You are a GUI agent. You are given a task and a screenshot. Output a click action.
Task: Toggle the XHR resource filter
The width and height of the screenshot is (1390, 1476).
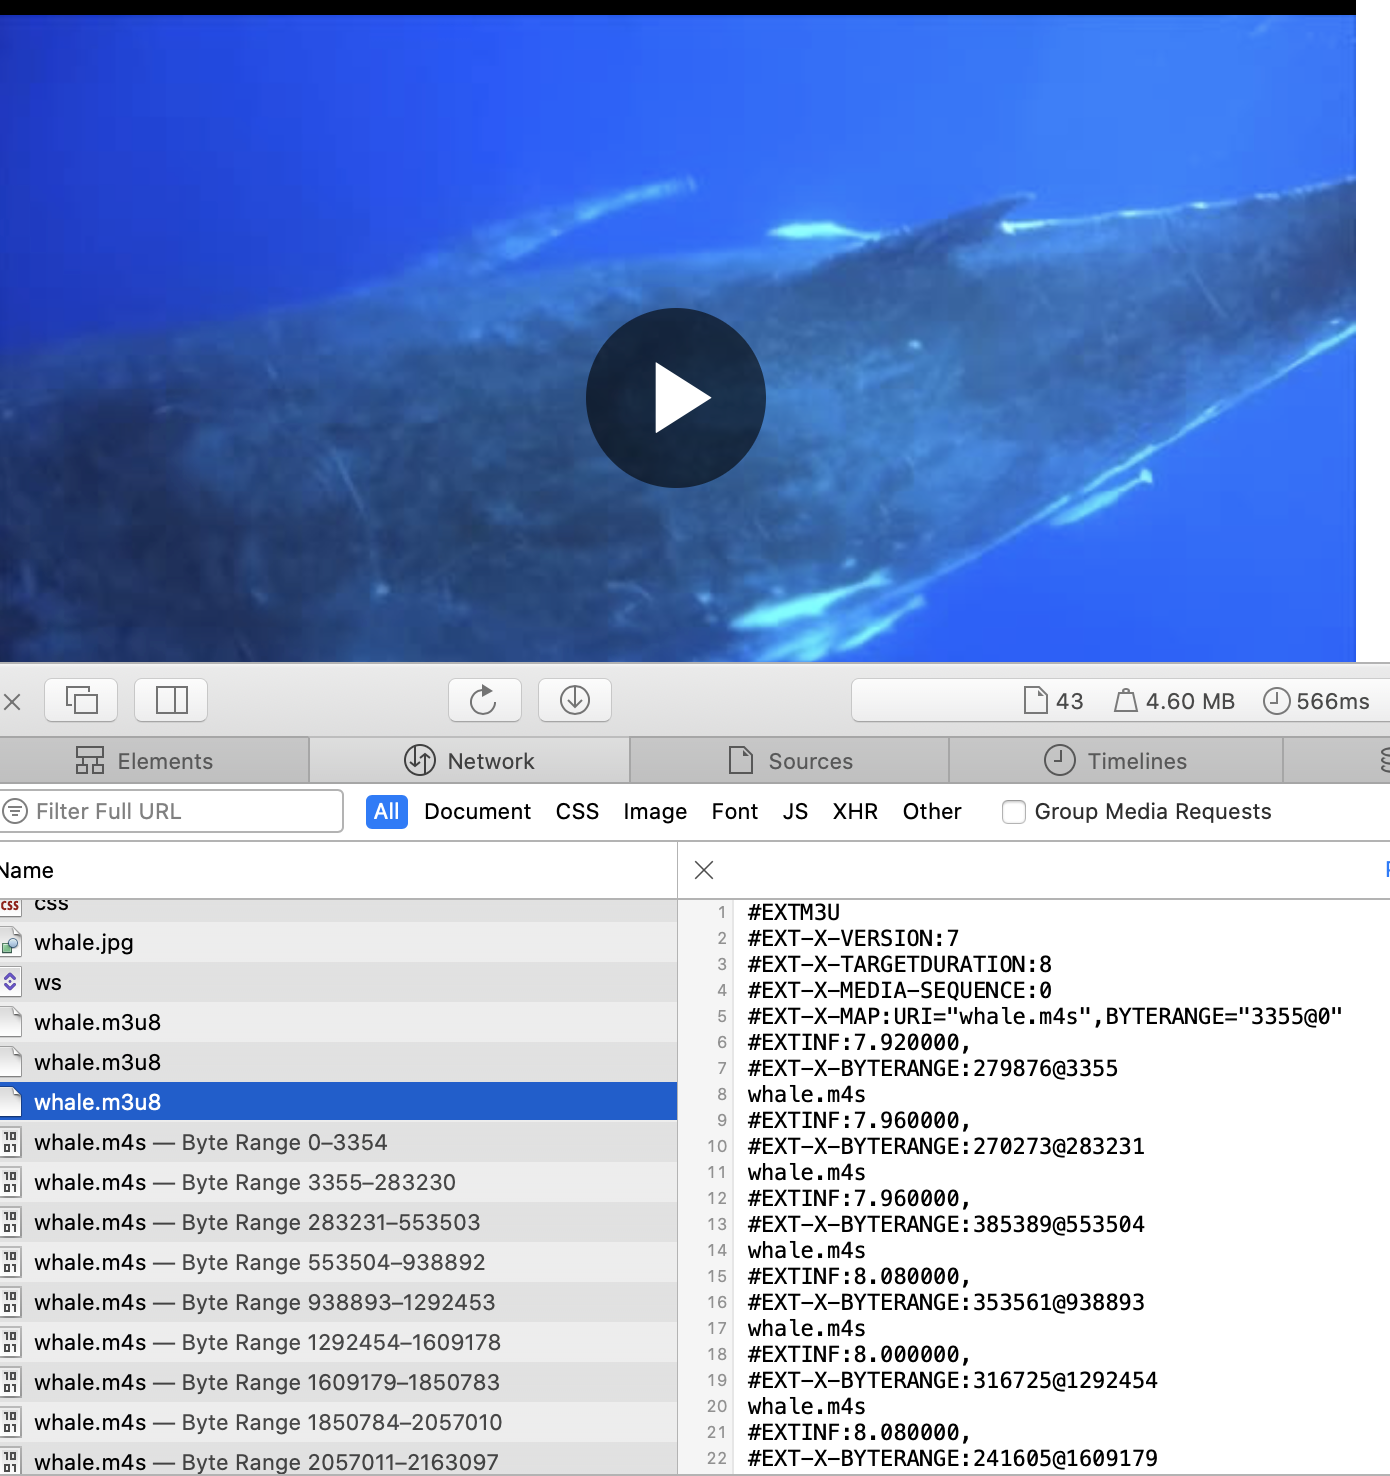(854, 811)
